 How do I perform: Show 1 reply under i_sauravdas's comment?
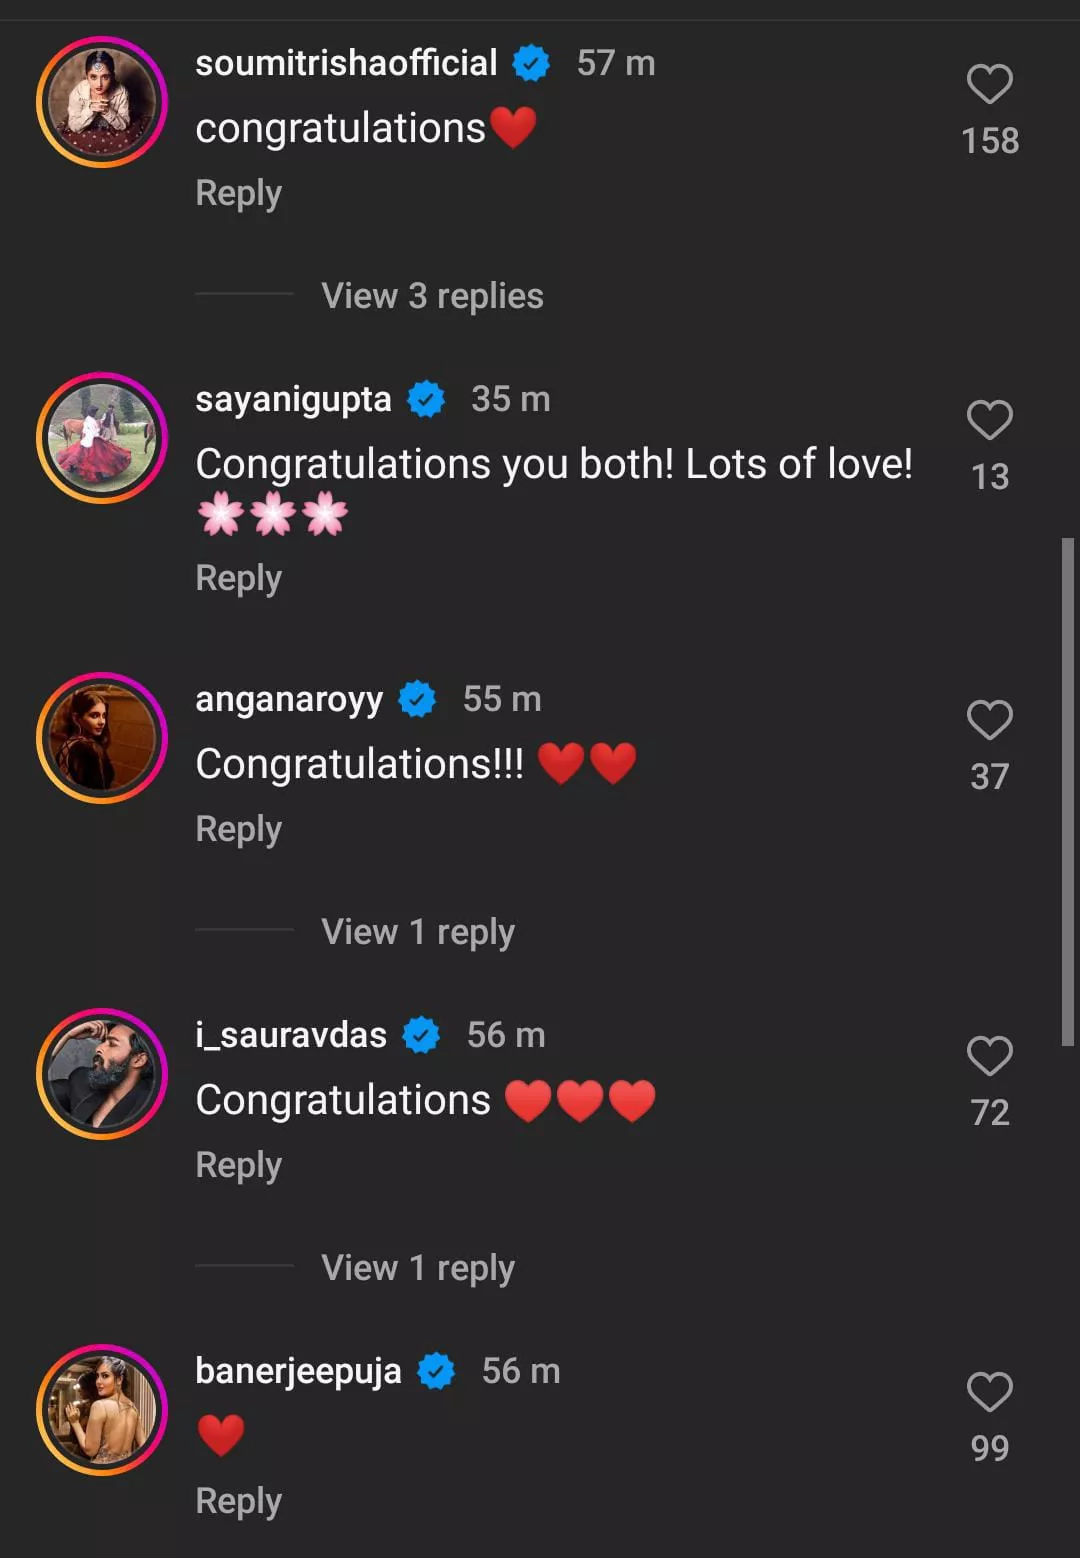[x=417, y=1268]
